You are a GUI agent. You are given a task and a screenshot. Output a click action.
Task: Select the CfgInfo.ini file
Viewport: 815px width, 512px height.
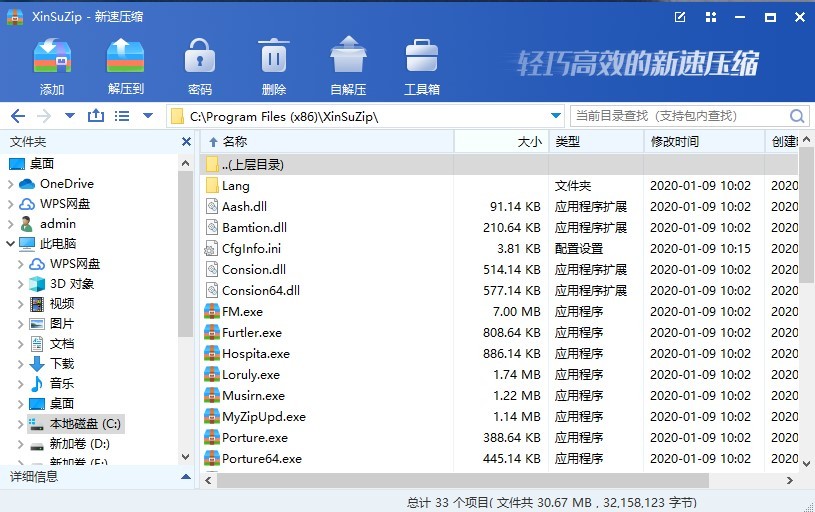click(x=499, y=249)
